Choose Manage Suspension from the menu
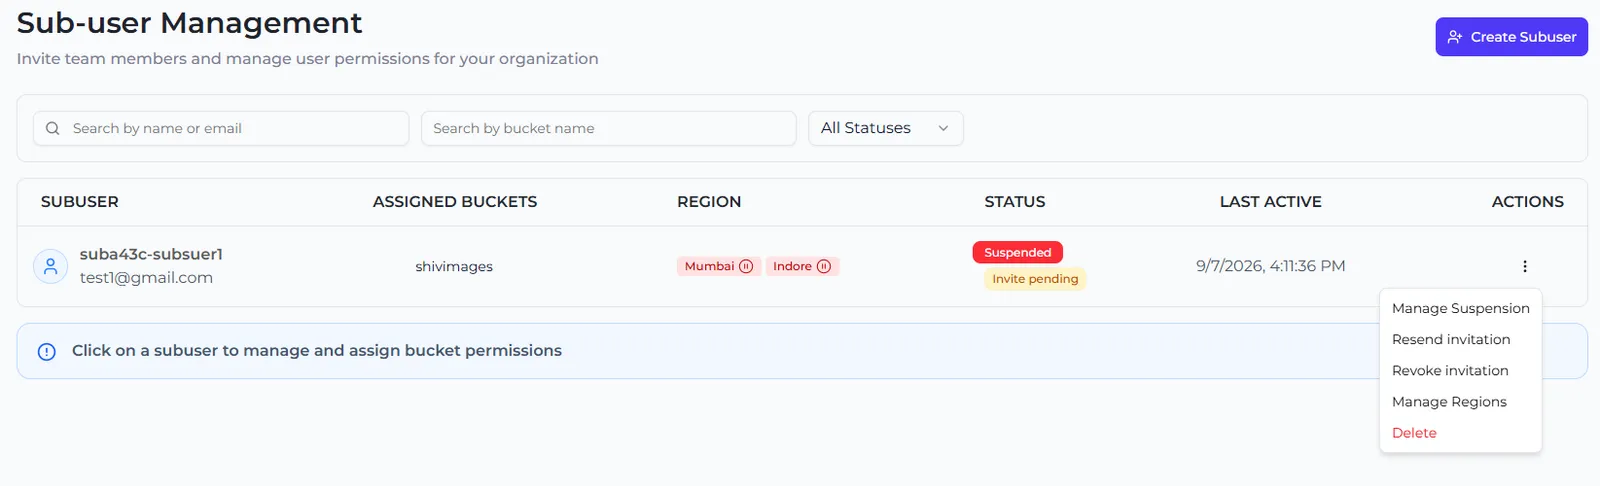1600x486 pixels. pyautogui.click(x=1460, y=308)
